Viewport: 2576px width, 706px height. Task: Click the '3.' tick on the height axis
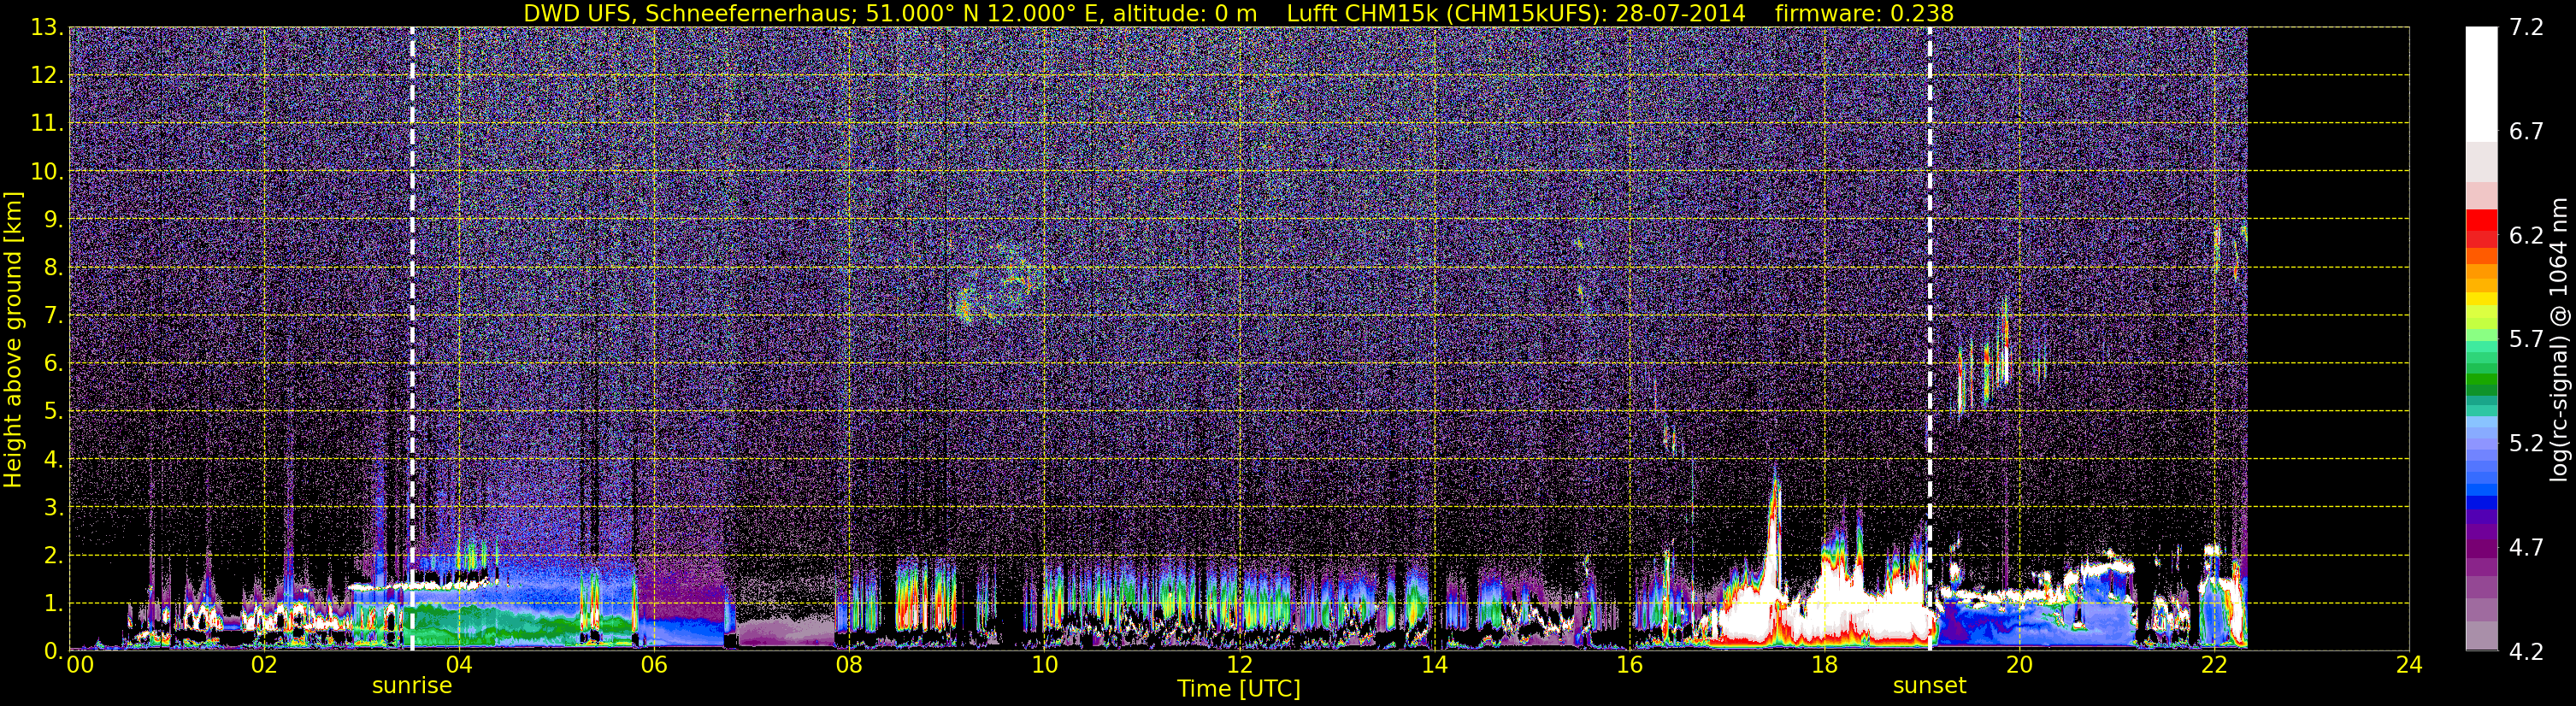pyautogui.click(x=54, y=508)
